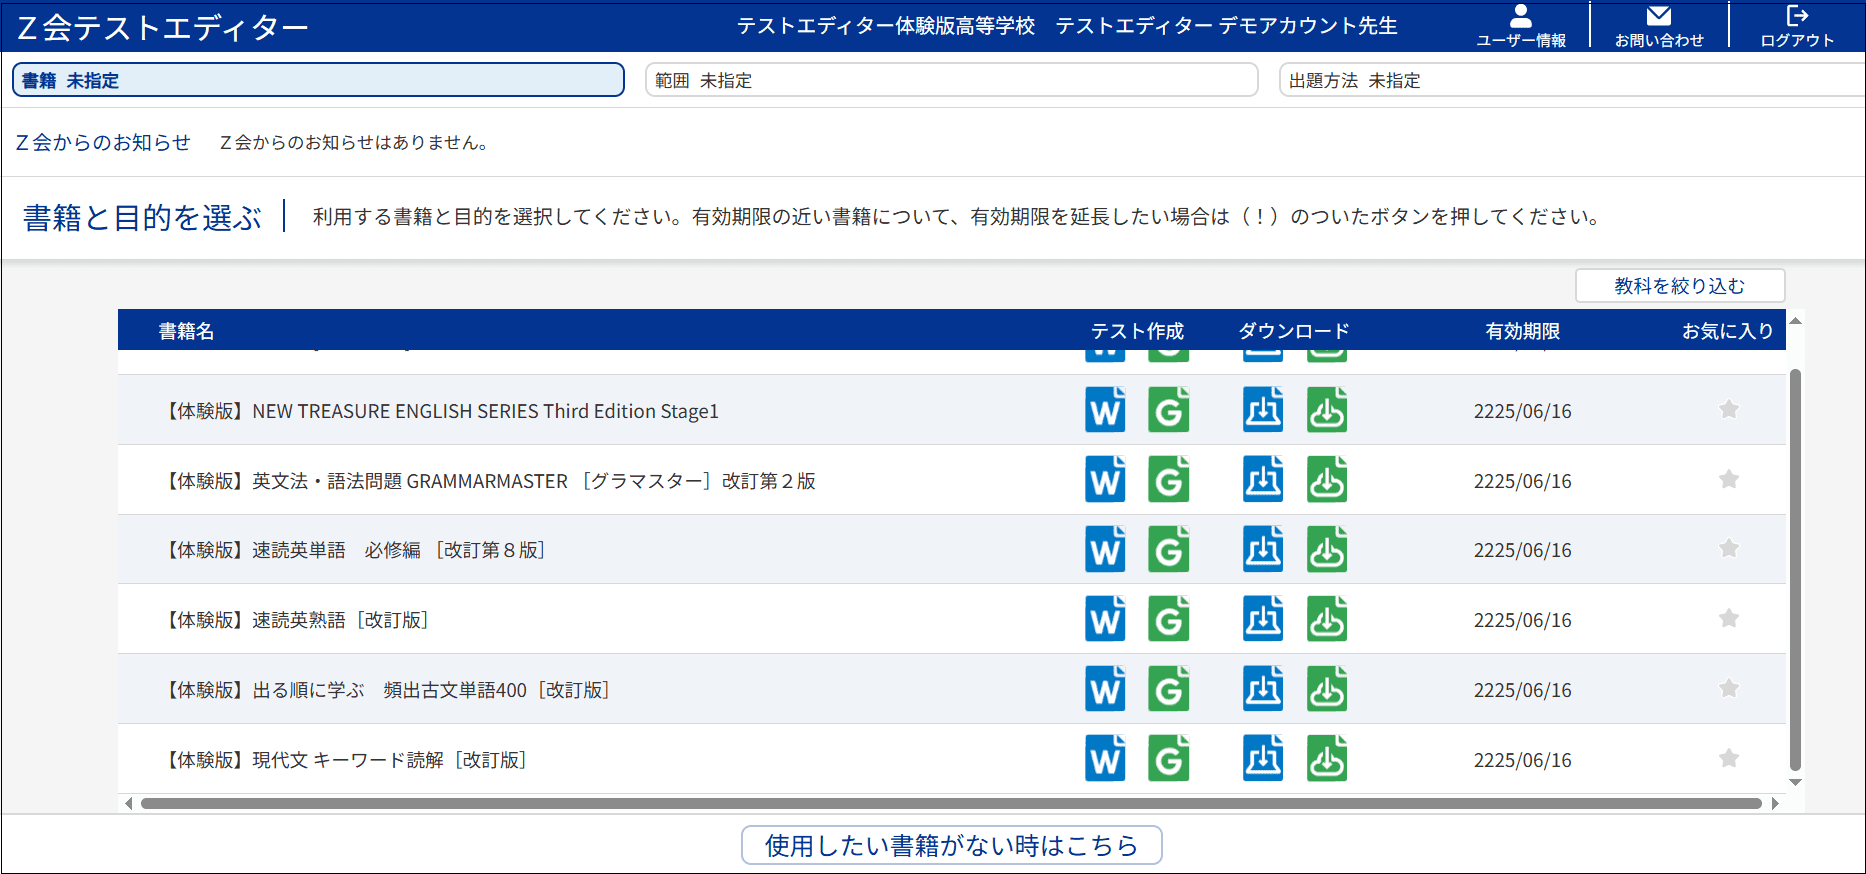Click blue download icon for 速読英単語 必修編
The width and height of the screenshot is (1866, 874).
coord(1263,549)
